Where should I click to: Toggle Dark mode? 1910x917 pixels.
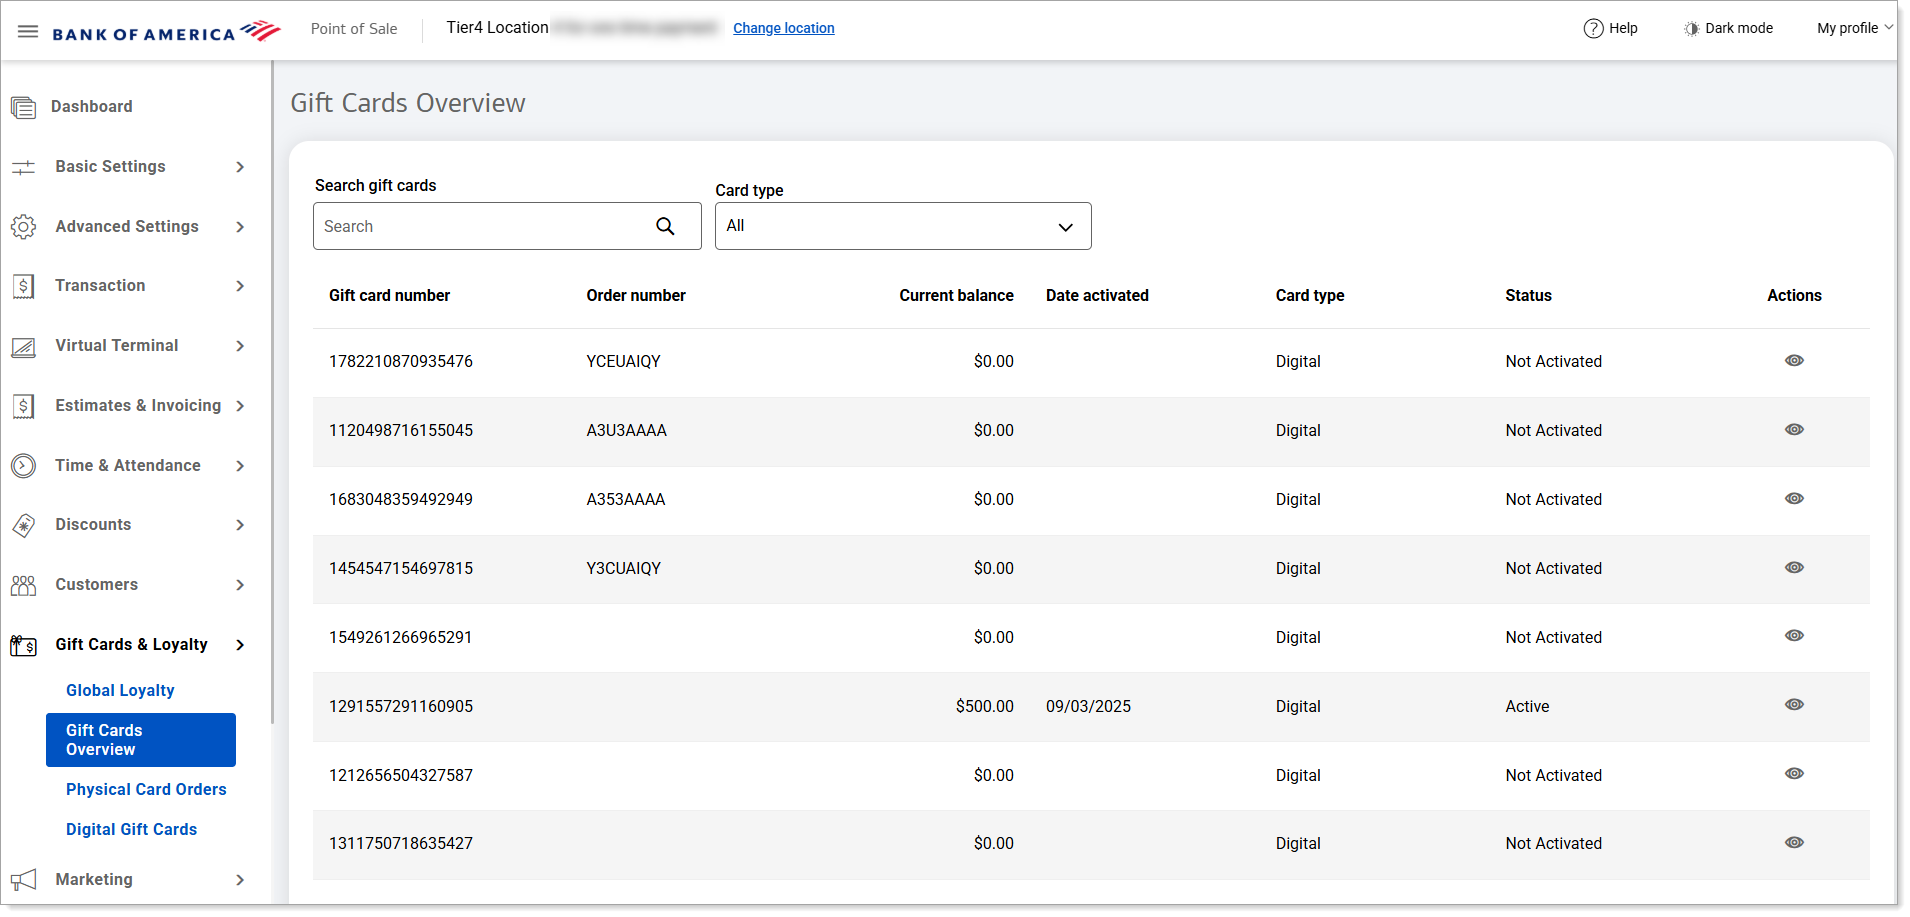click(1728, 29)
